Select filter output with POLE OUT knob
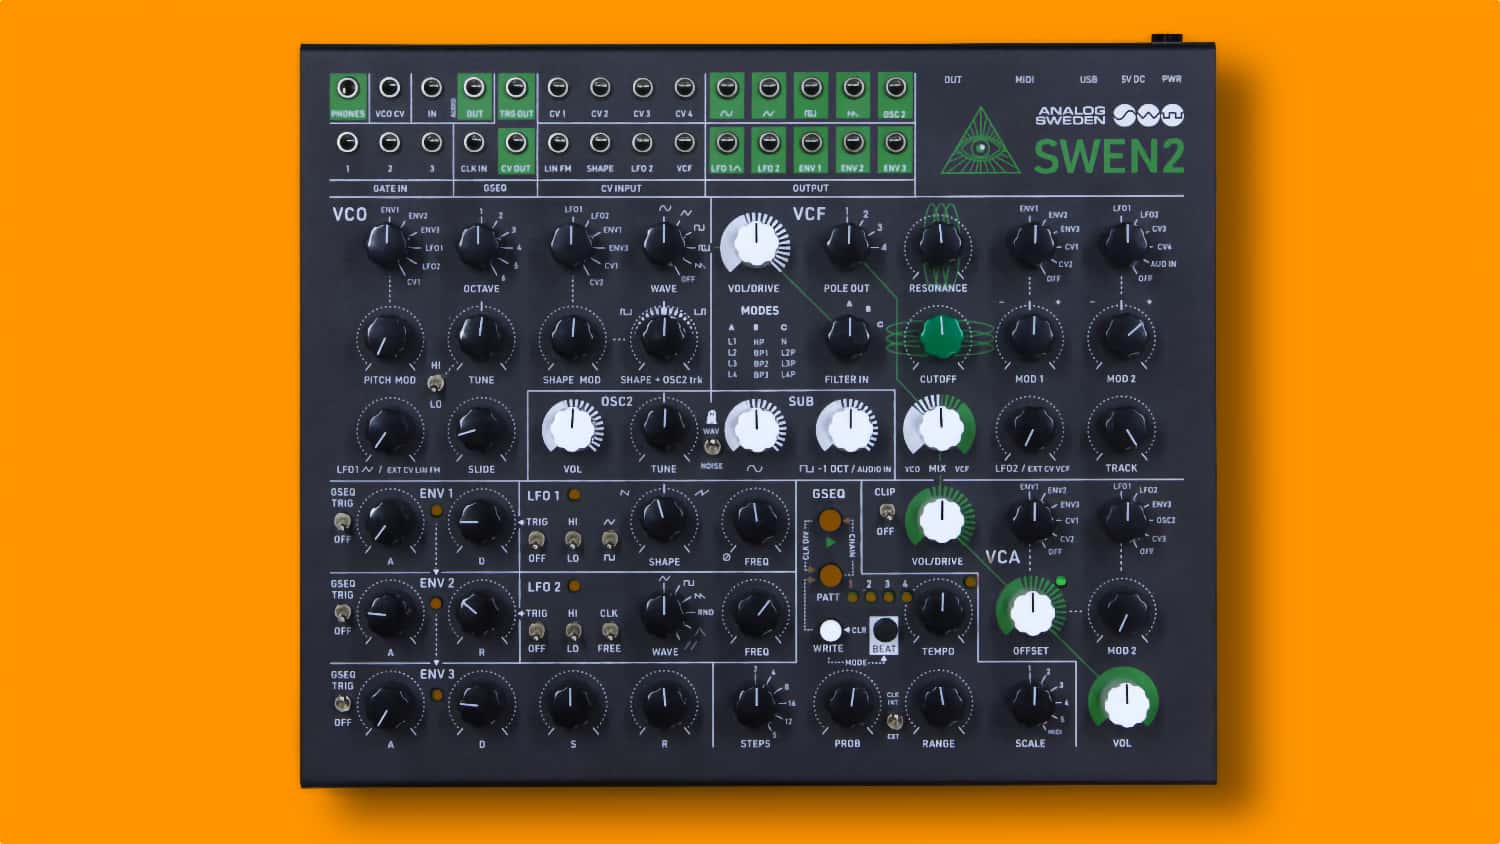The width and height of the screenshot is (1500, 844). pos(847,246)
